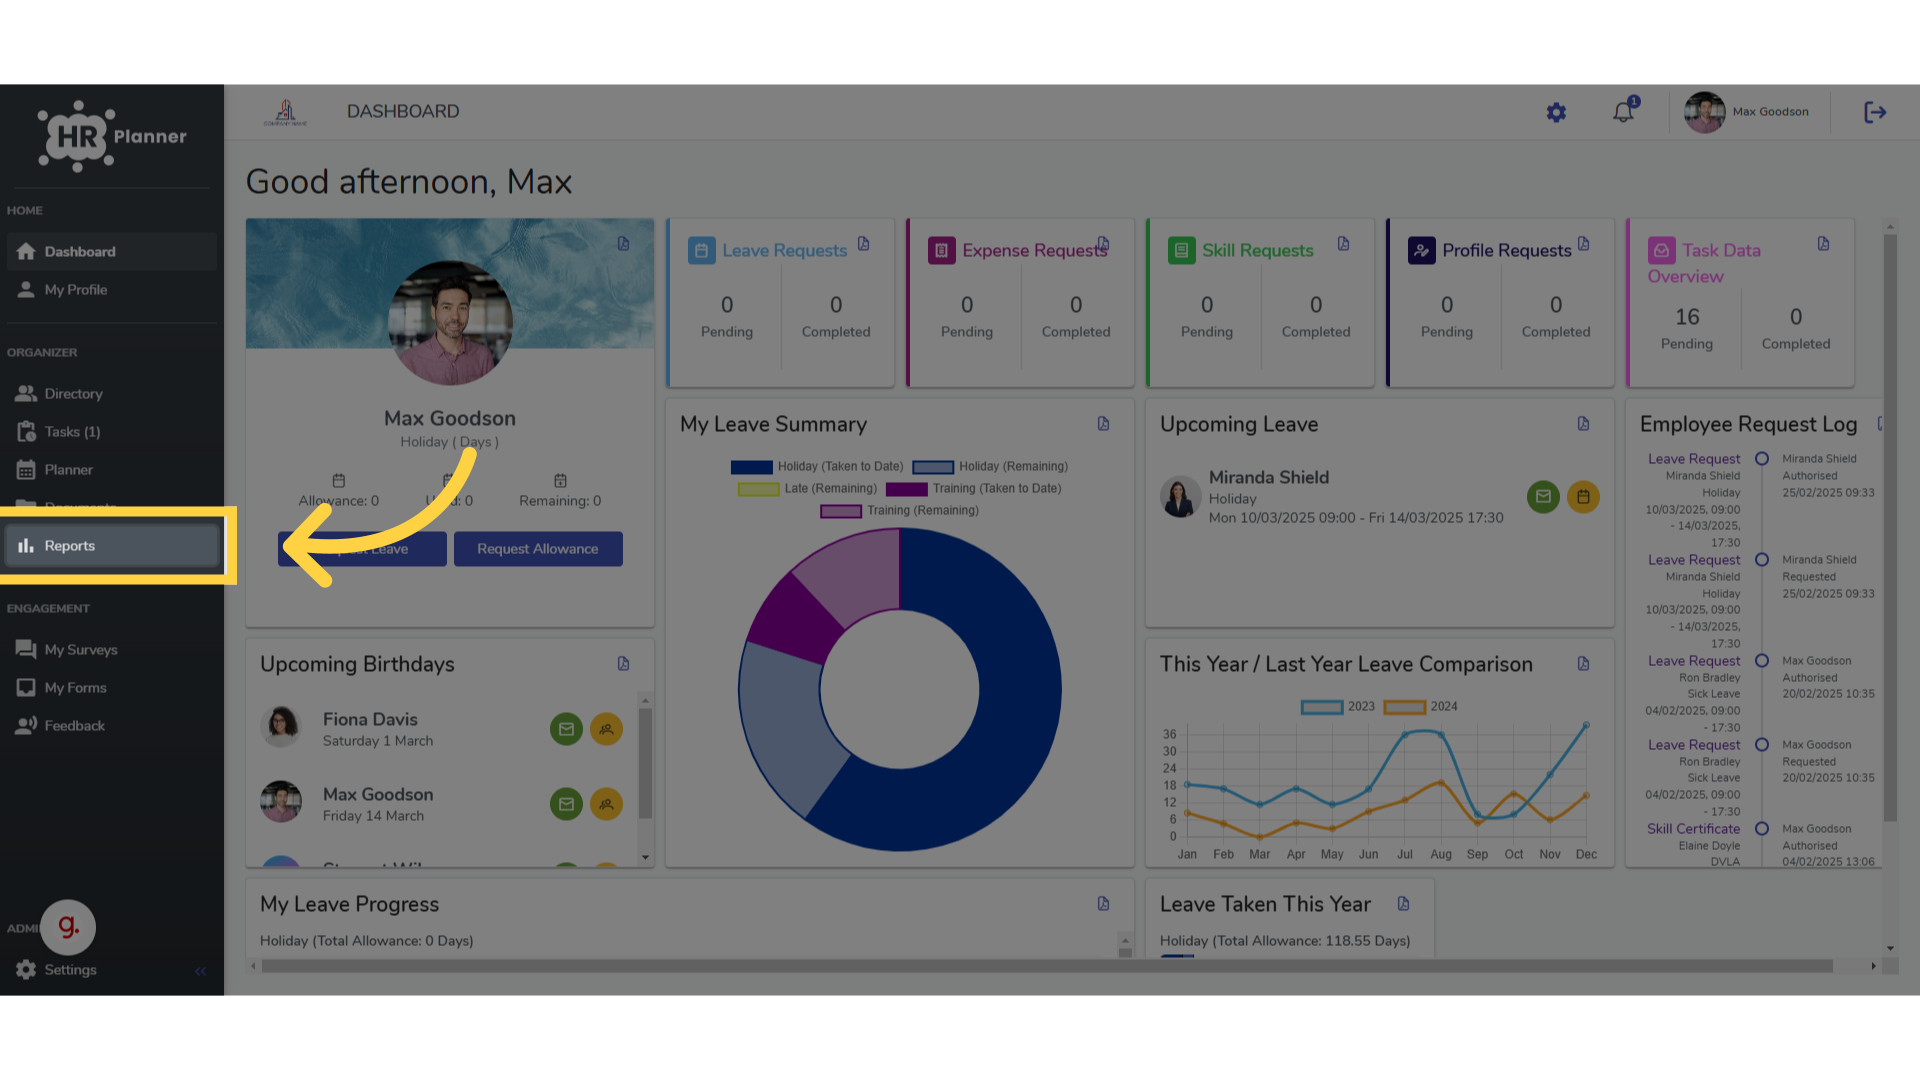Email Max Goodson in Upcoming Birthdays
The width and height of the screenshot is (1920, 1080).
(566, 804)
